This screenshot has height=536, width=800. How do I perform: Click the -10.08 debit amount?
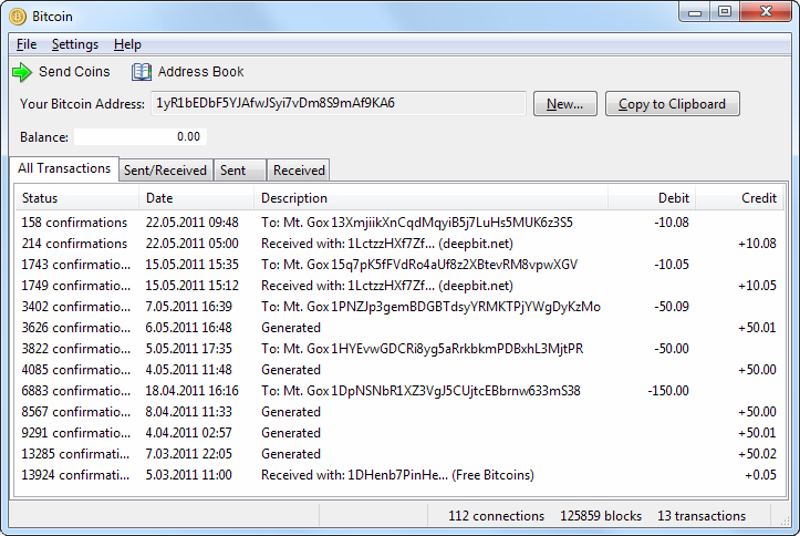671,222
